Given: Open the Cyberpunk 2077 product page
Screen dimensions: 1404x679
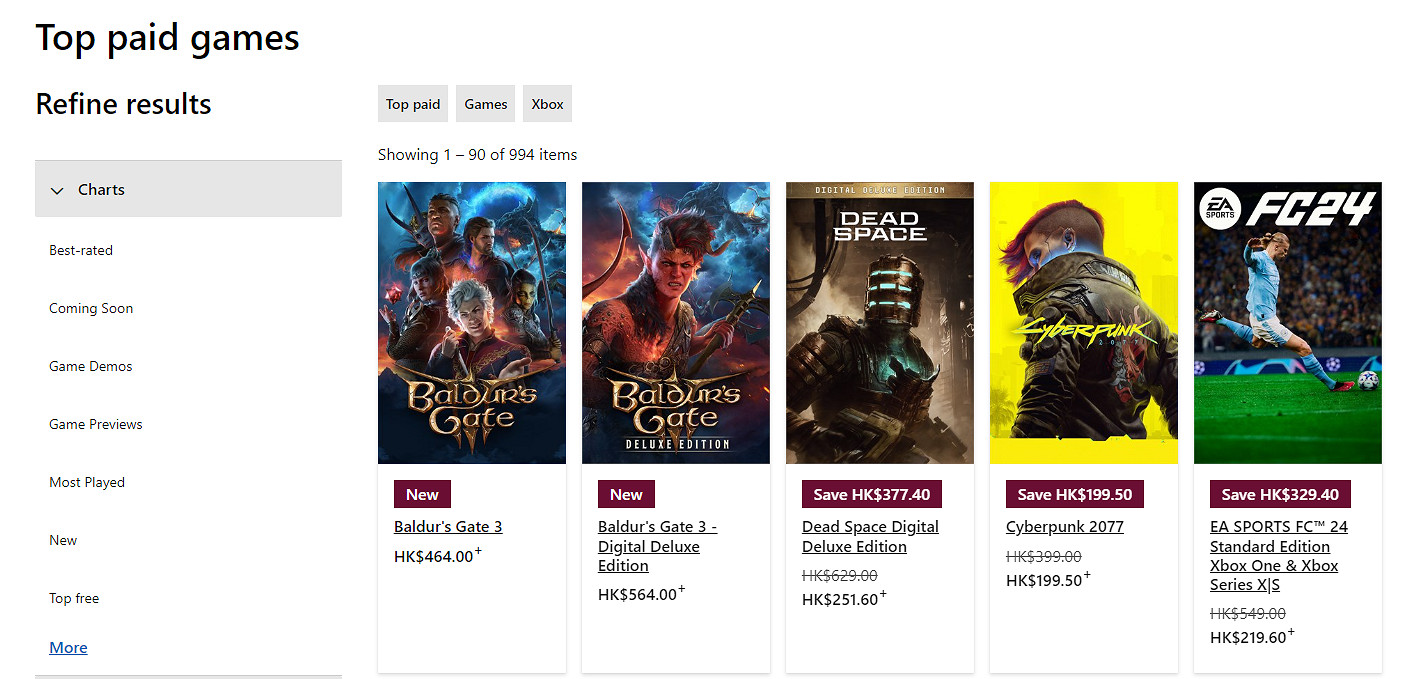Looking at the screenshot, I should (1064, 526).
